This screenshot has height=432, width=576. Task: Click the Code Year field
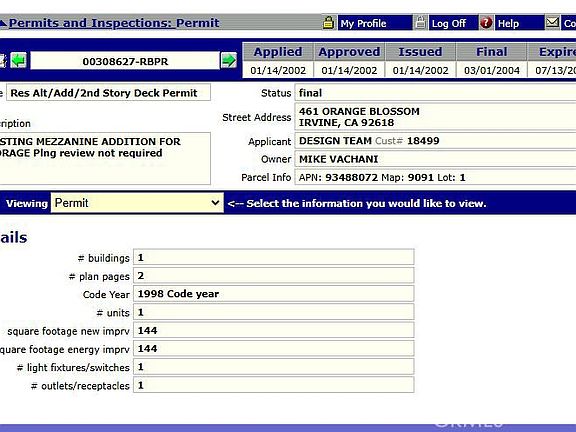[x=274, y=294]
